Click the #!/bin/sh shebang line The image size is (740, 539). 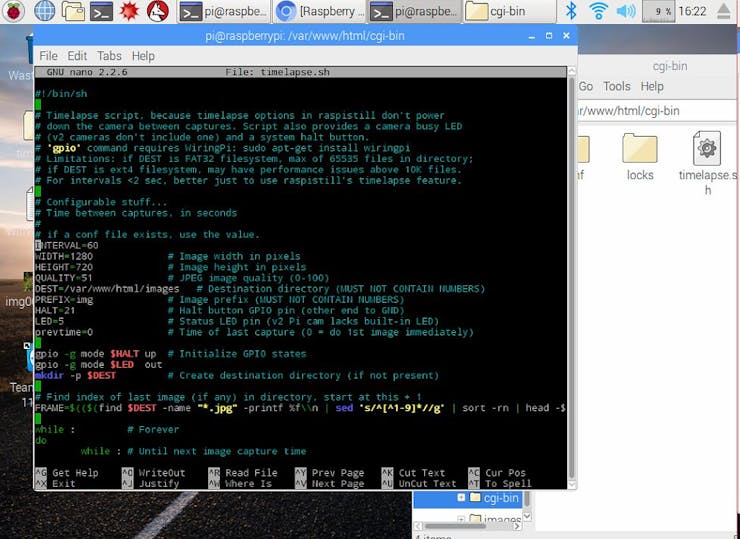(x=61, y=93)
